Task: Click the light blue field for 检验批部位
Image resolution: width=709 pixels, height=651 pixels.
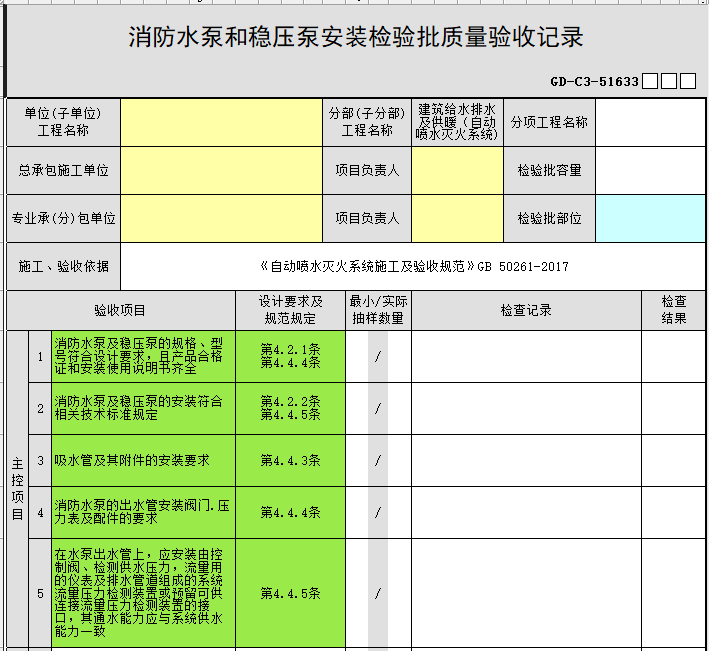Action: click(651, 218)
